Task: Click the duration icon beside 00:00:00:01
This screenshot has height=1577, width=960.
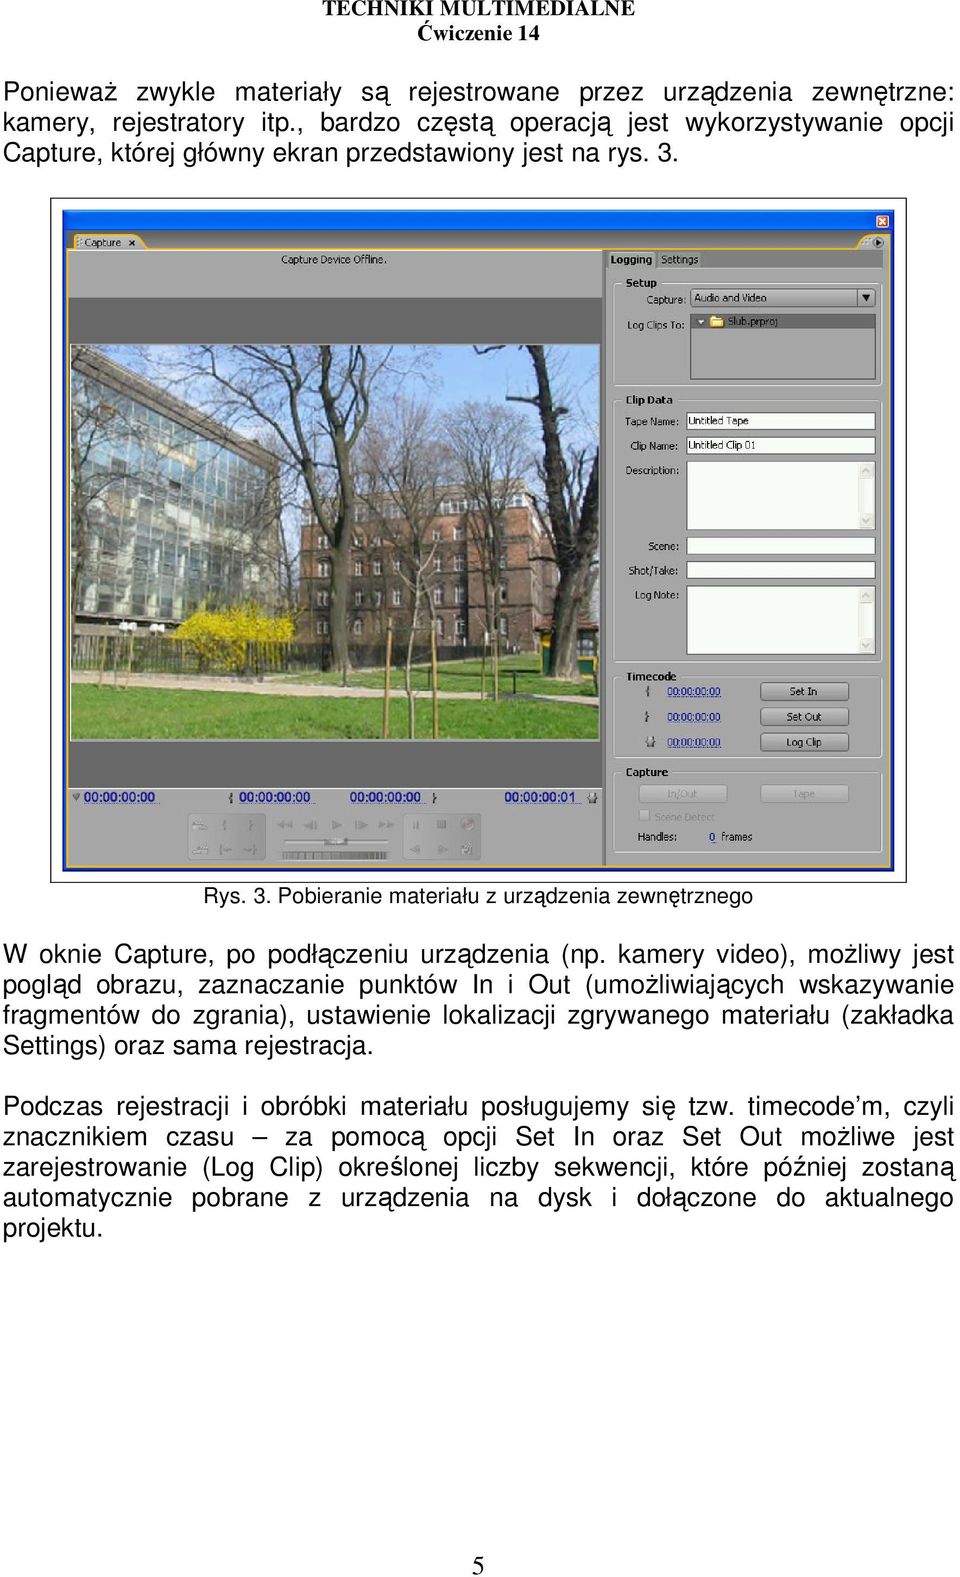Action: pyautogui.click(x=593, y=798)
